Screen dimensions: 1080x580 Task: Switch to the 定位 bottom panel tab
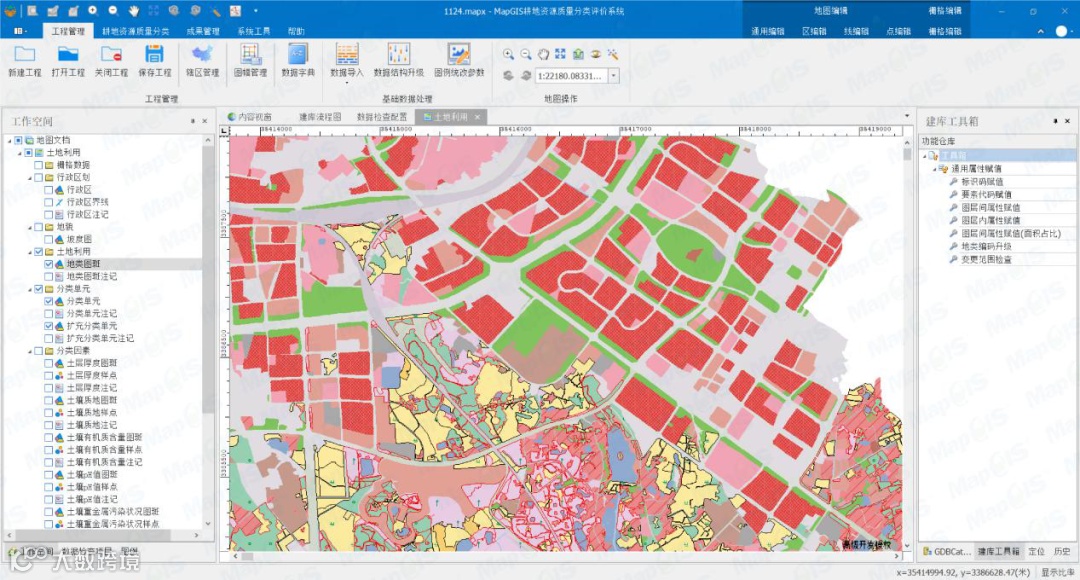[1036, 551]
